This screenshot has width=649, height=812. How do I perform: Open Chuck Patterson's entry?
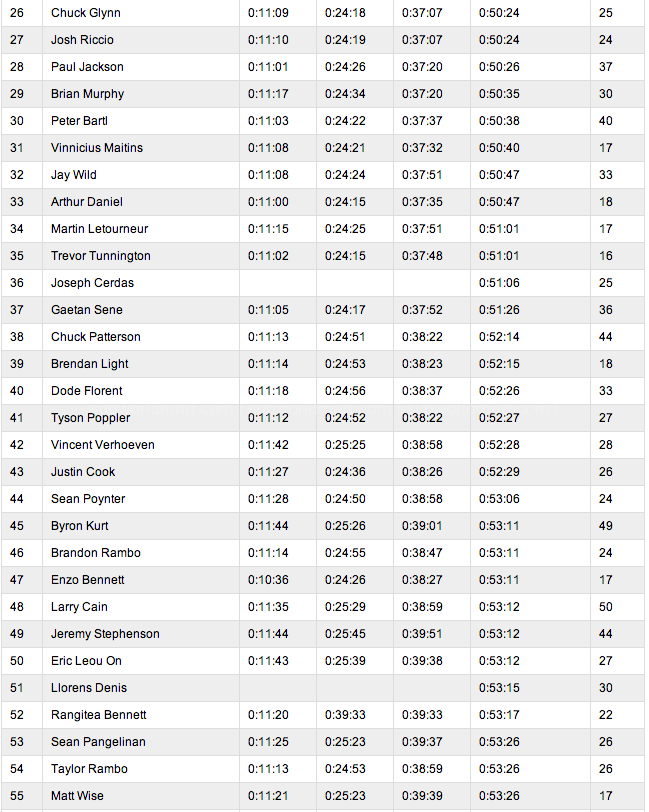96,337
